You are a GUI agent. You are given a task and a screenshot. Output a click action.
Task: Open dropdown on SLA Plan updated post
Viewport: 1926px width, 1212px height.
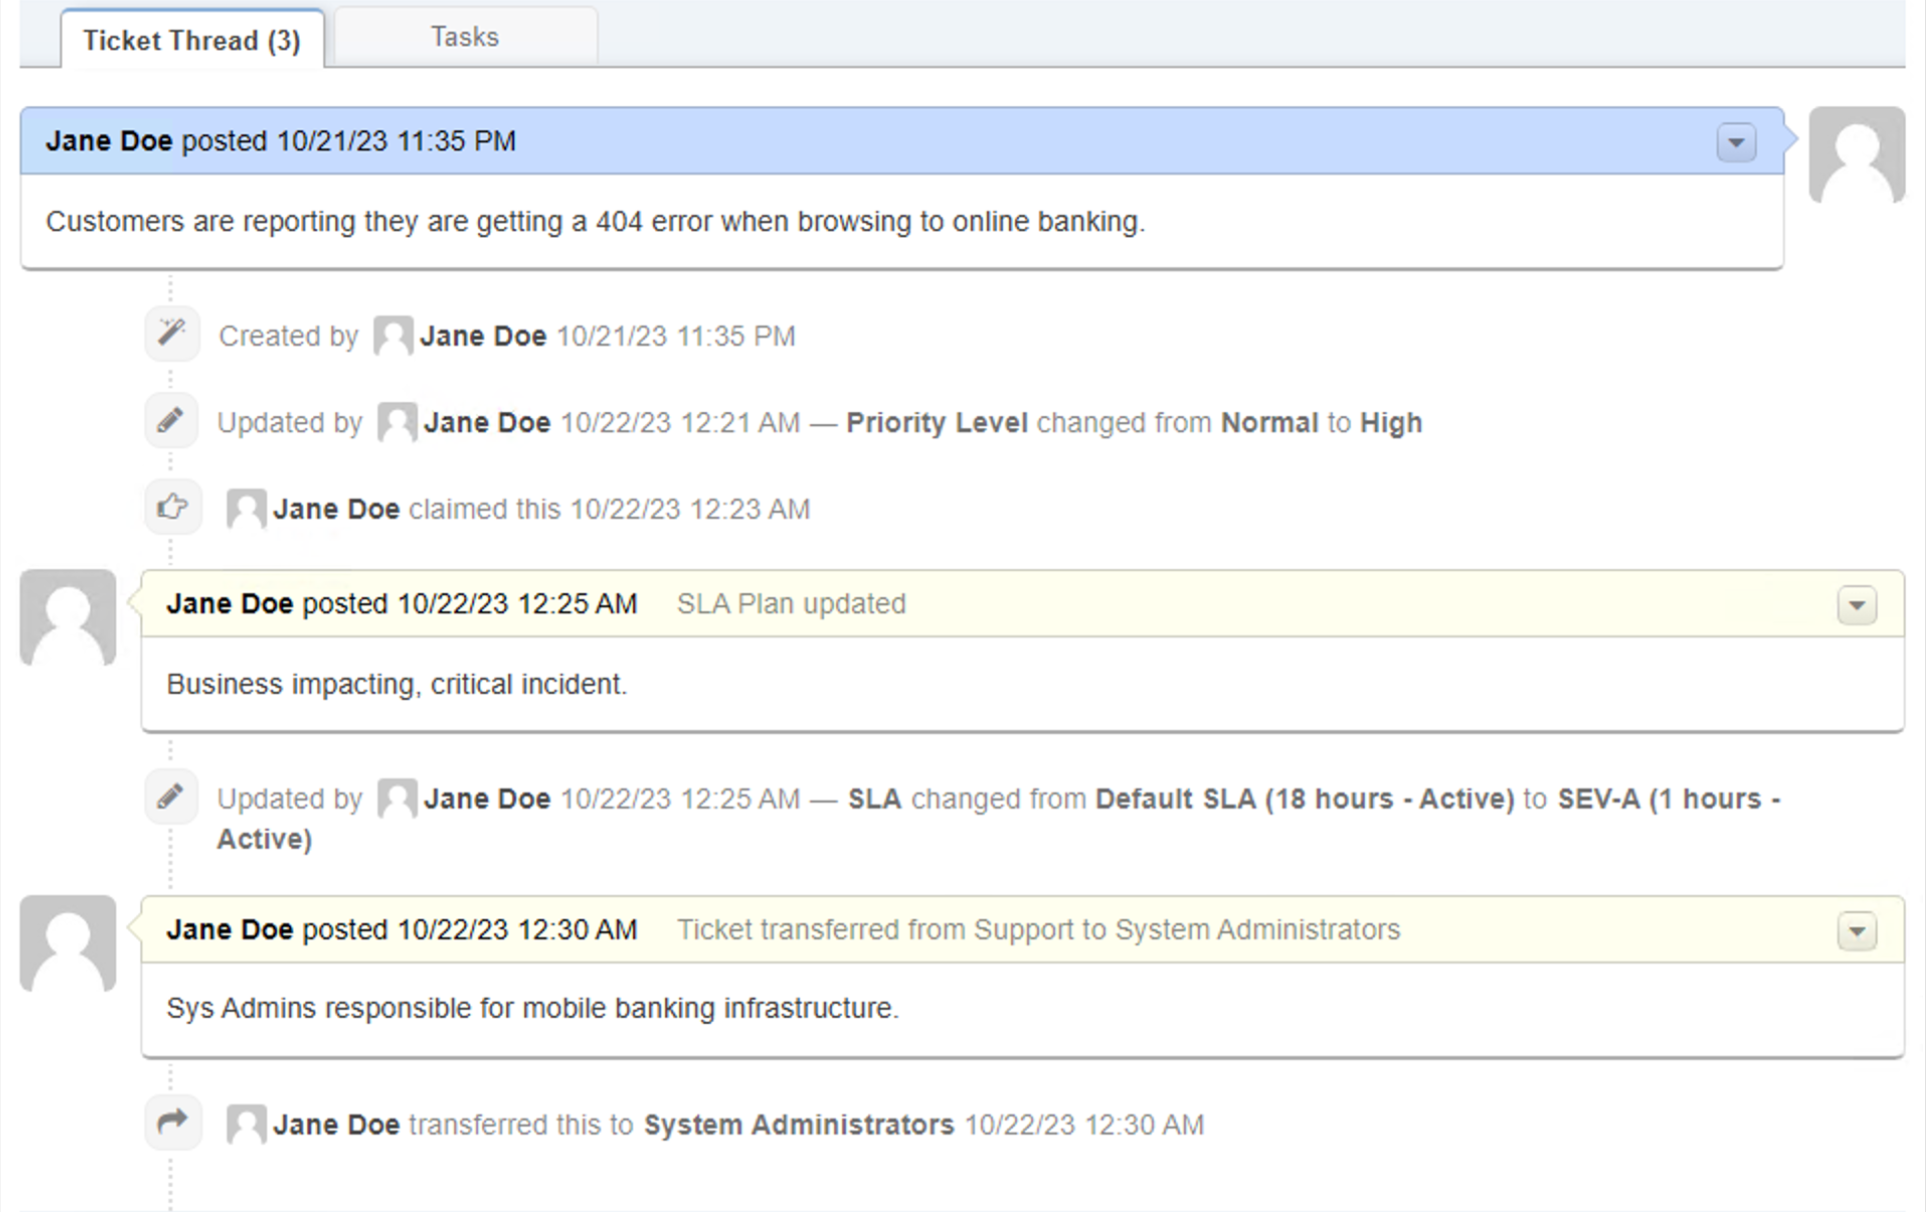coord(1856,605)
